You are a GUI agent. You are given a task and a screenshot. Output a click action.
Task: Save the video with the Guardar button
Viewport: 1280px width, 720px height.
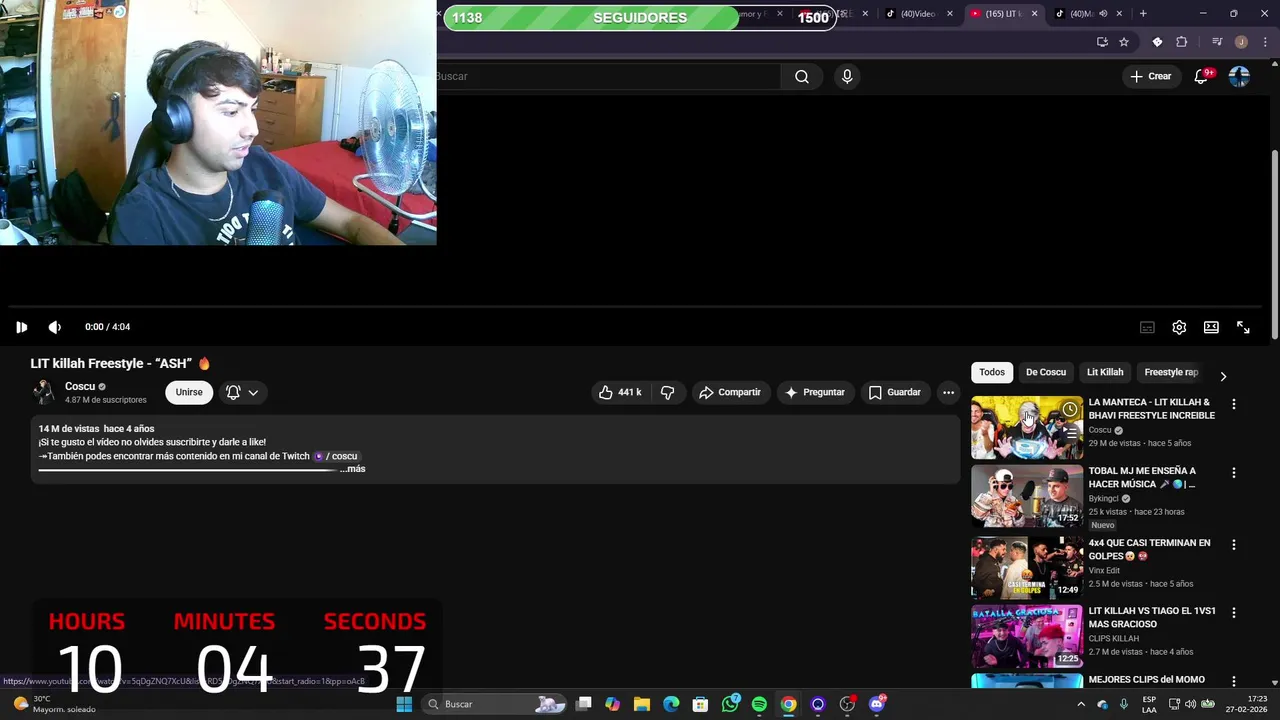[894, 392]
